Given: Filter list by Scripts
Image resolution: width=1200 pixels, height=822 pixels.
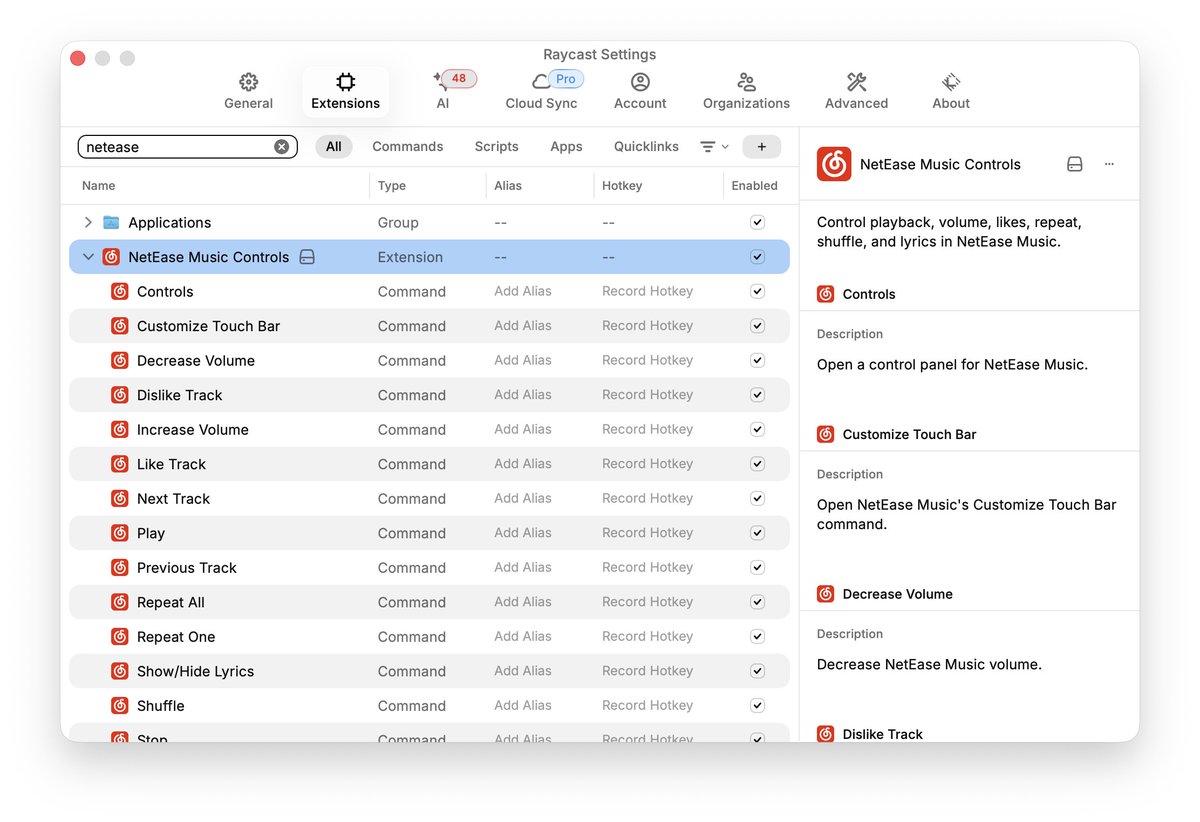Looking at the screenshot, I should 497,147.
